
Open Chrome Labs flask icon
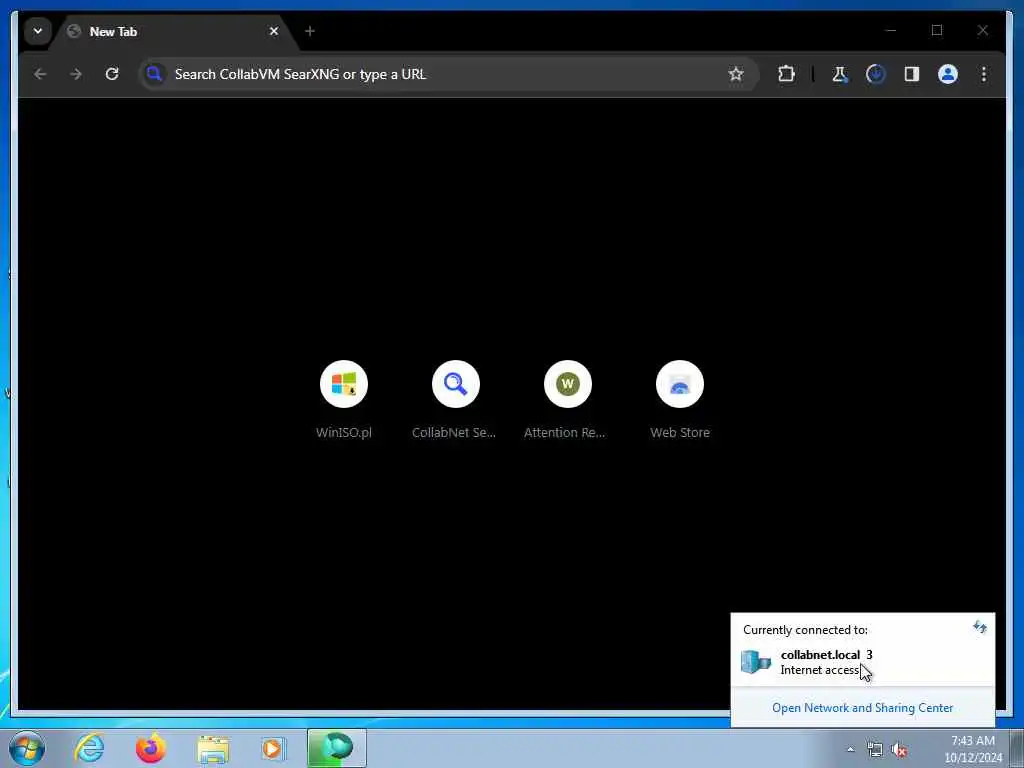[x=840, y=74]
